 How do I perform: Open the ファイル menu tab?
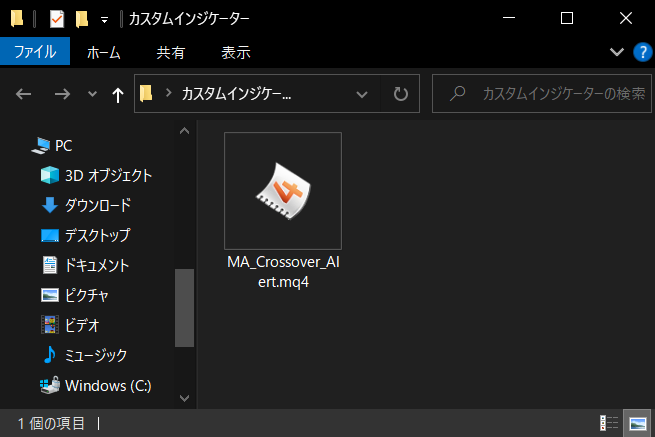[35, 52]
